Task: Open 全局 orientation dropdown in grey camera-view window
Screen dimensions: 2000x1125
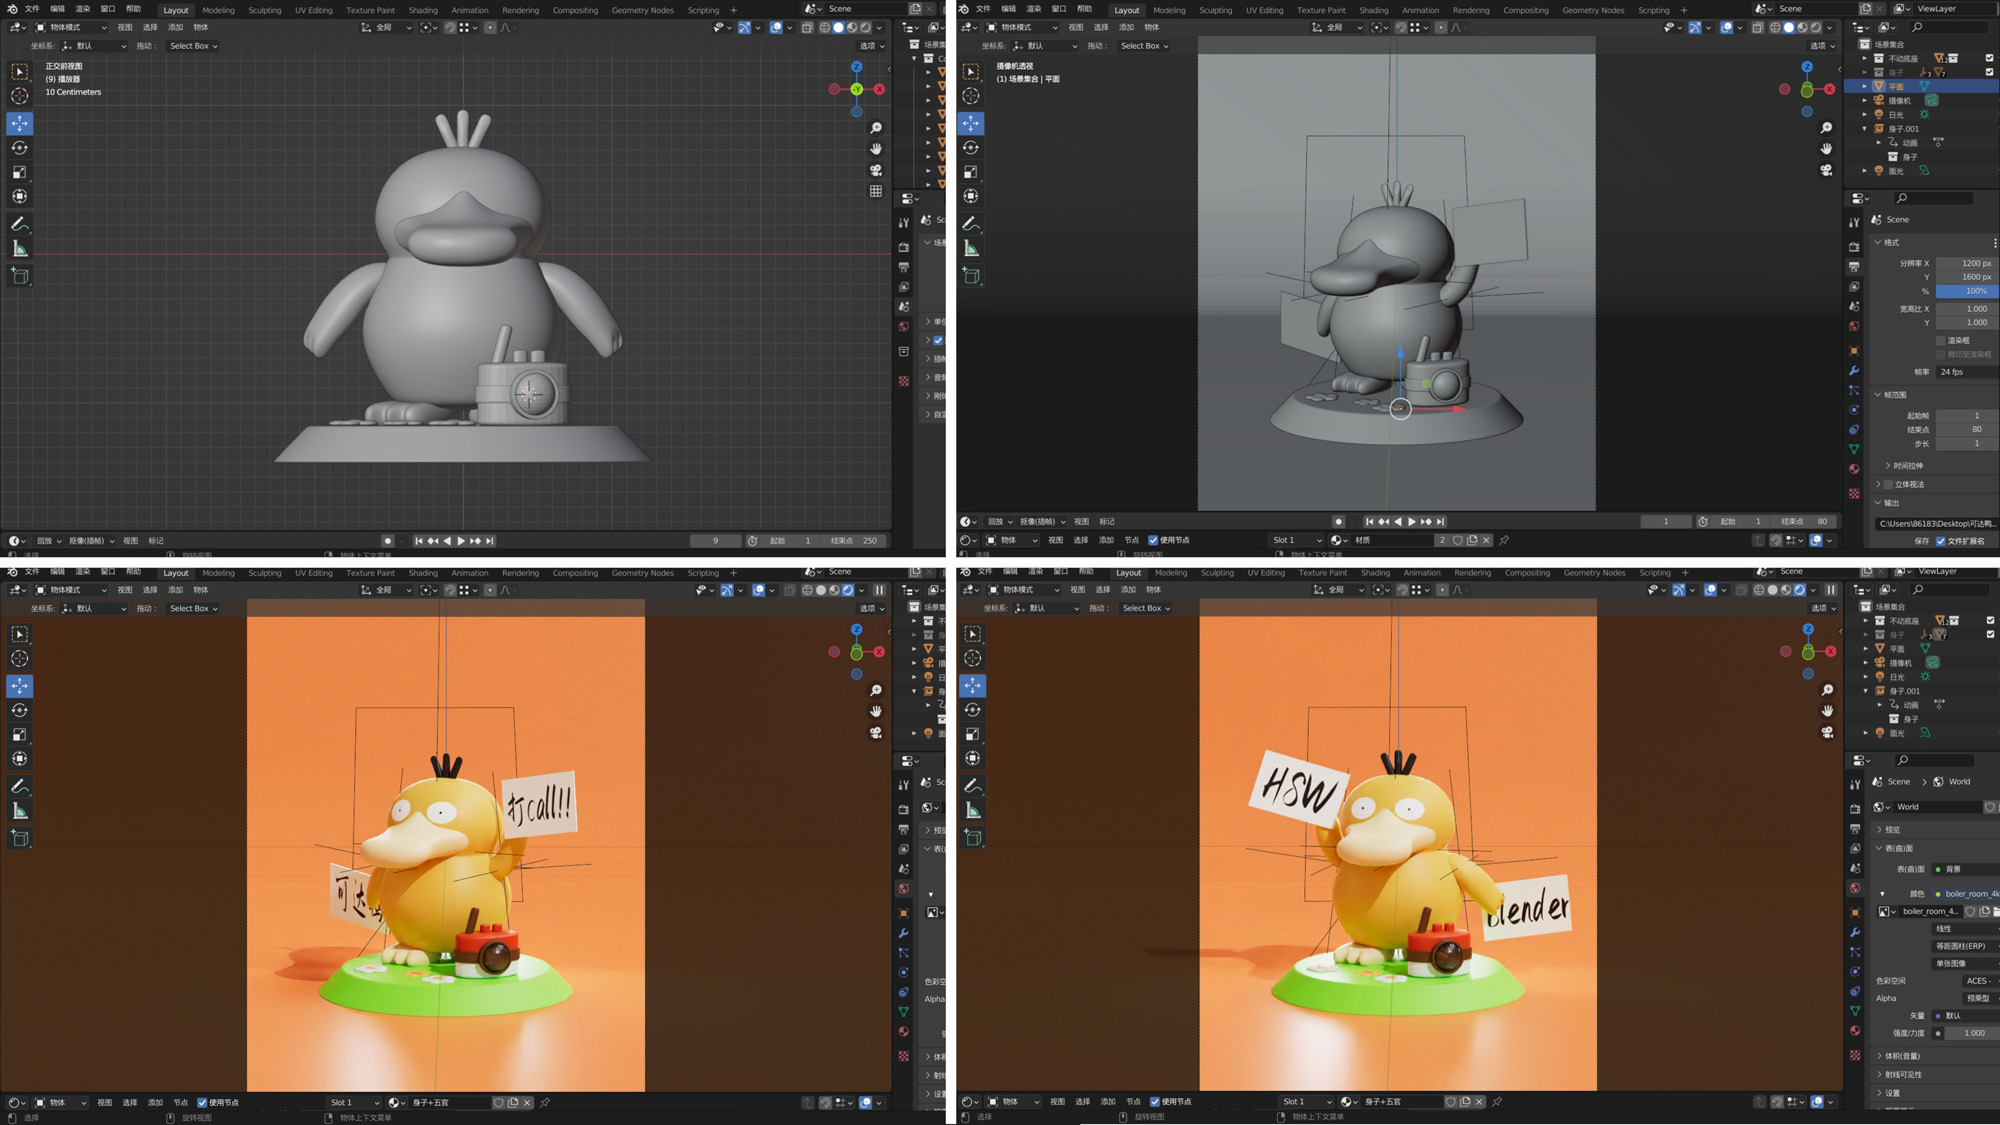Action: click(x=1336, y=28)
